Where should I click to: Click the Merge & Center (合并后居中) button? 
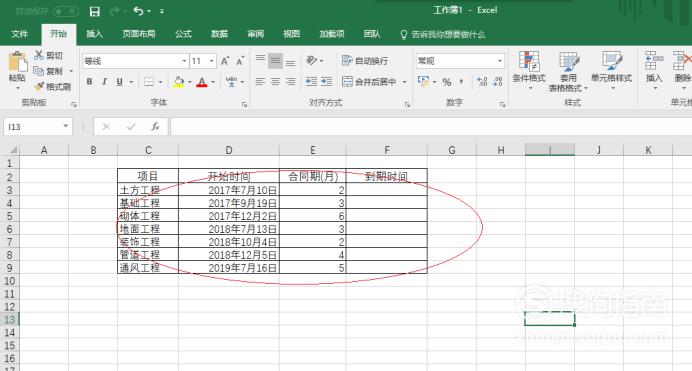tap(369, 82)
